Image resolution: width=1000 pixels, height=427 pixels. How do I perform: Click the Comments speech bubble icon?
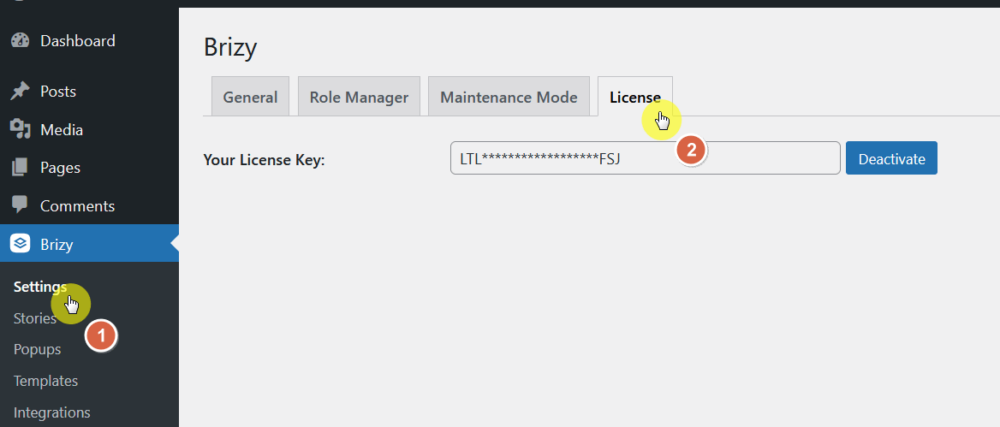pos(19,206)
